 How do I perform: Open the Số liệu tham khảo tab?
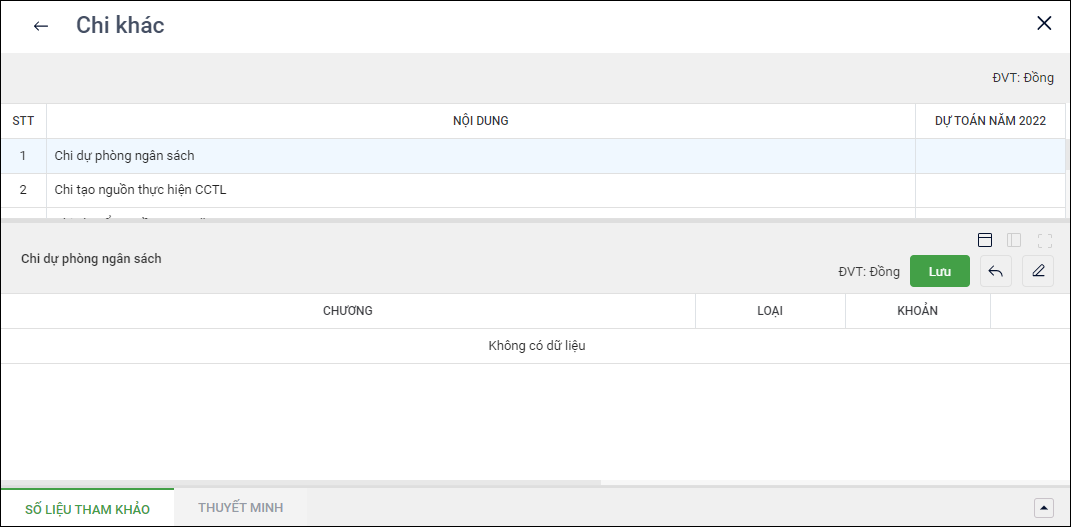click(x=87, y=509)
